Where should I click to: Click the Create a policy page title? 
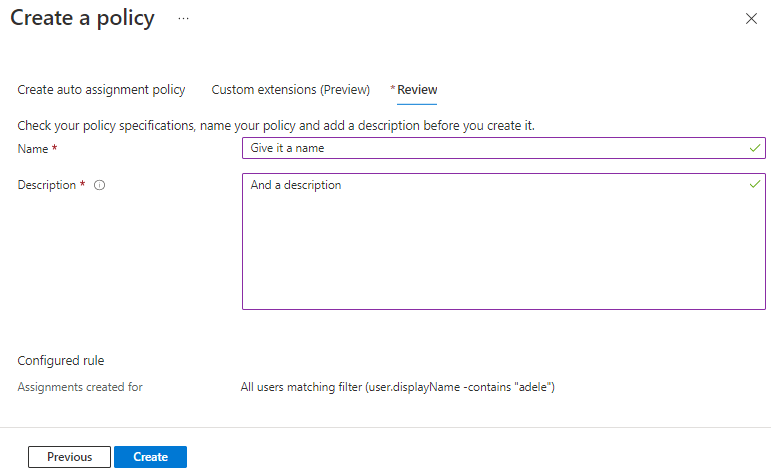pos(82,19)
